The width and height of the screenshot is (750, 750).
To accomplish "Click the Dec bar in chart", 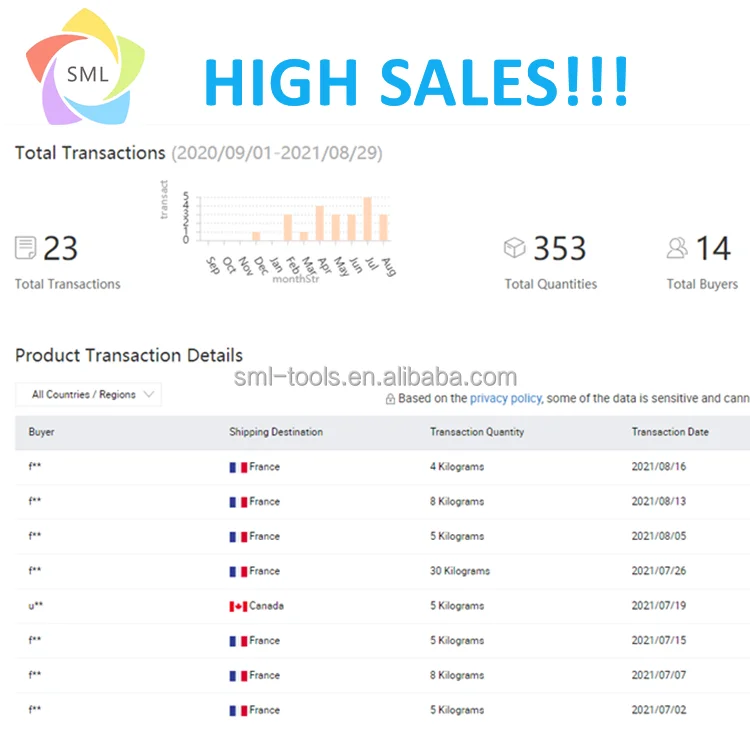I will pyautogui.click(x=256, y=236).
